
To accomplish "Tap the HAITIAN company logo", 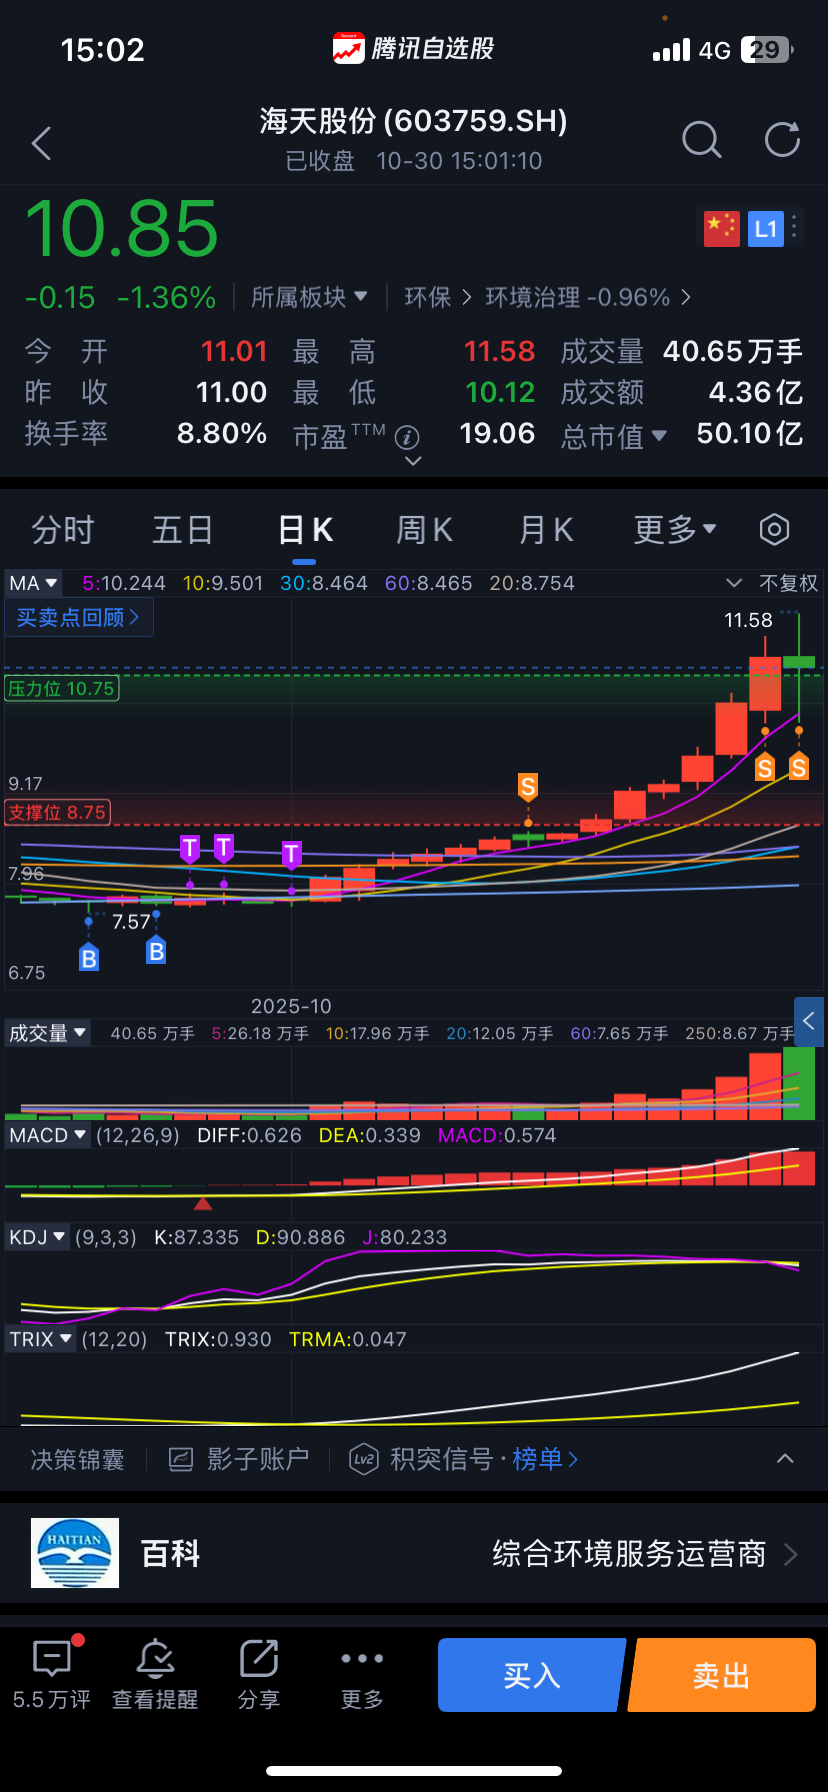I will tap(75, 1553).
